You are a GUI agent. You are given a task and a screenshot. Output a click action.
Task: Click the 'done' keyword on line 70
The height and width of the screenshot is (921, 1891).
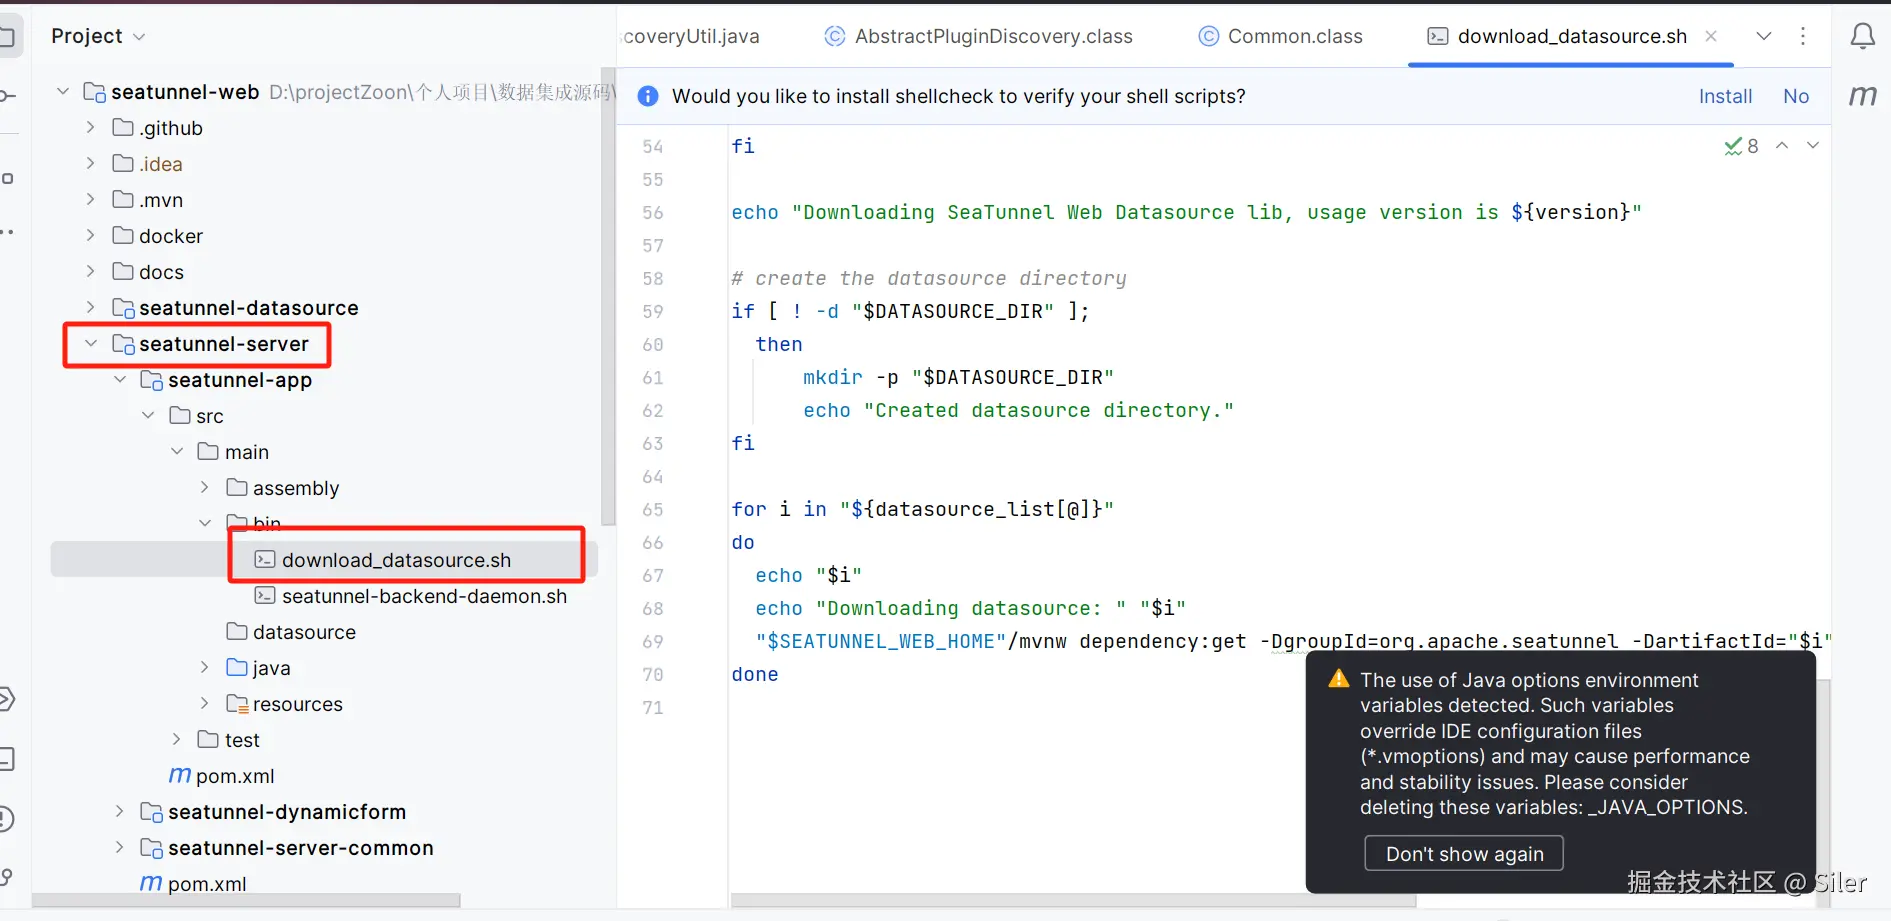(x=755, y=675)
